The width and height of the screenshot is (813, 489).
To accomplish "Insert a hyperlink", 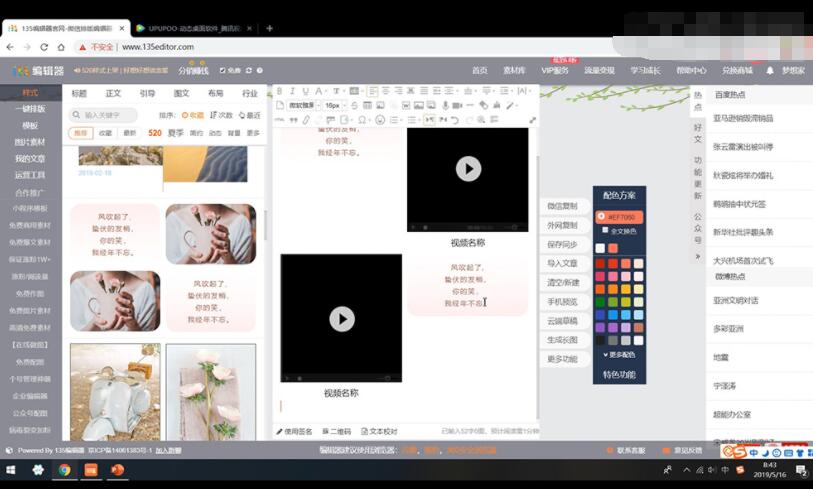I will click(x=306, y=120).
